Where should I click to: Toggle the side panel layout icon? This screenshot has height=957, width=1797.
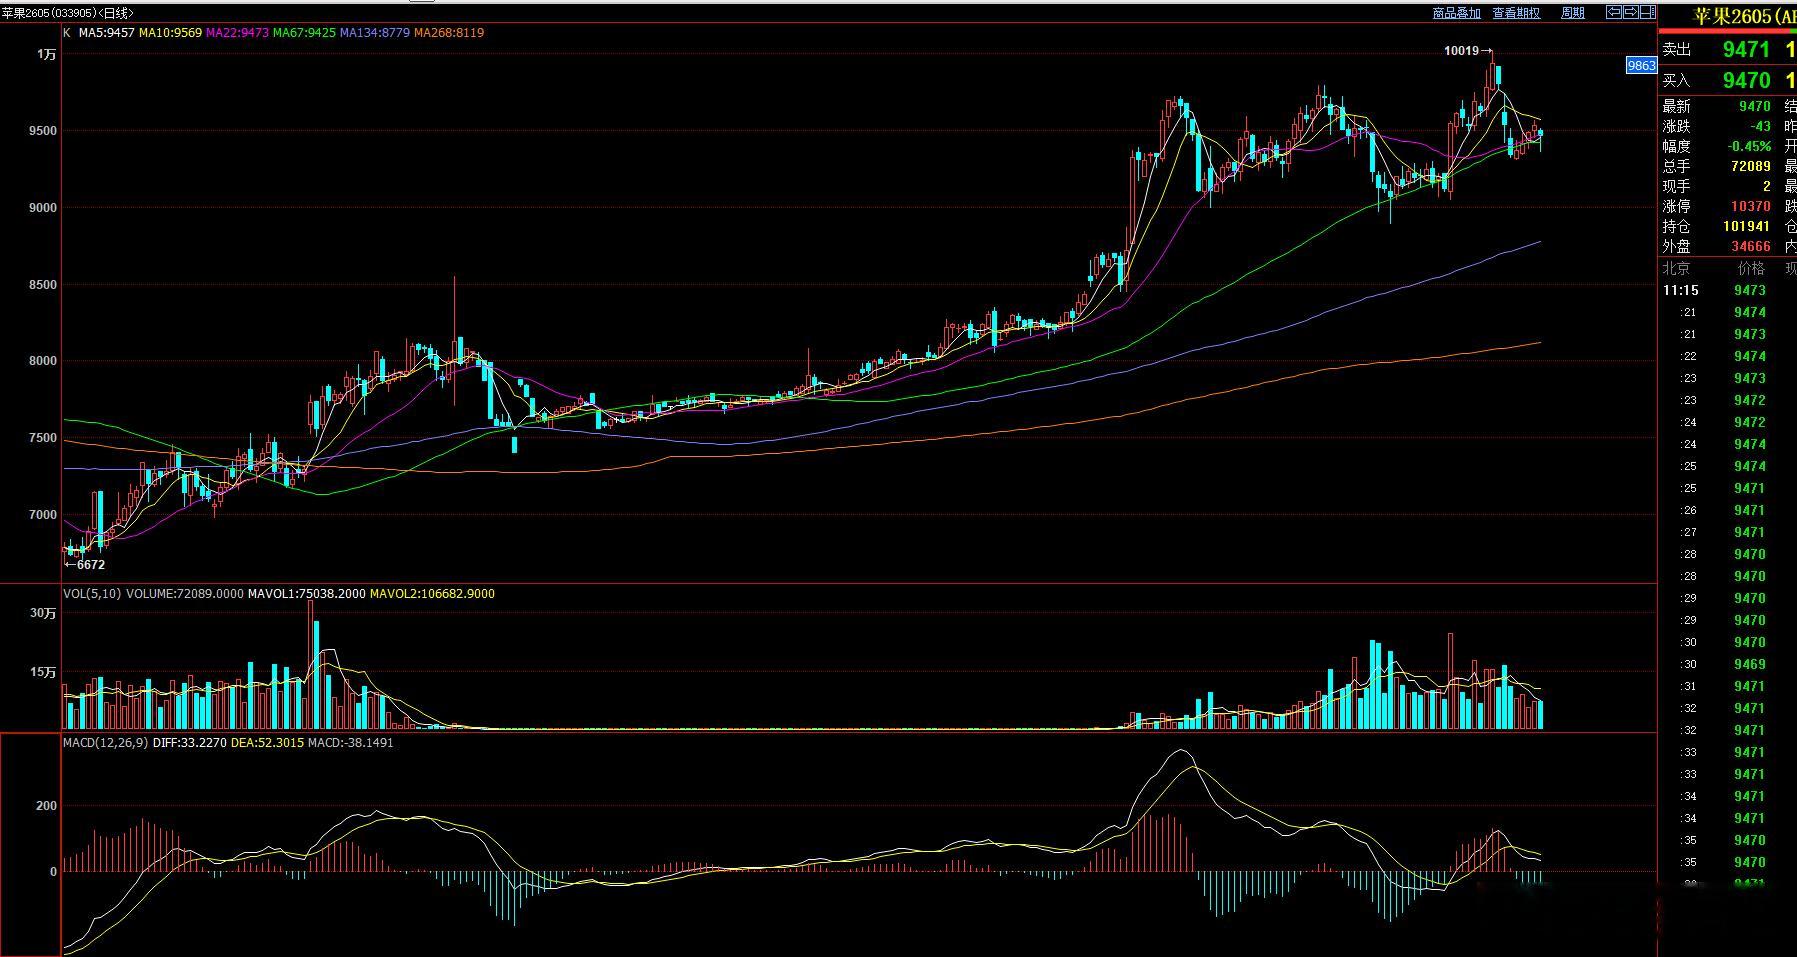pyautogui.click(x=1646, y=12)
